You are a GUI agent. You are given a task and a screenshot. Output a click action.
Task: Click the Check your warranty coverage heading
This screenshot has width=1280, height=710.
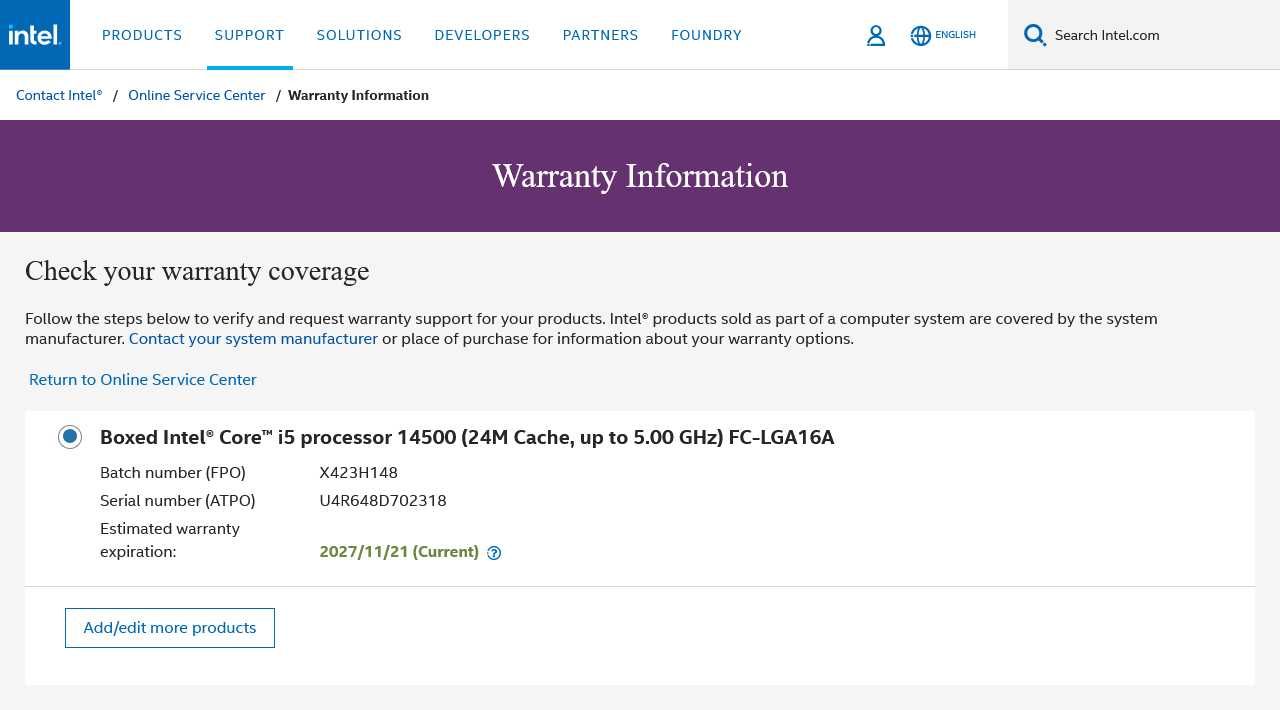tap(197, 271)
